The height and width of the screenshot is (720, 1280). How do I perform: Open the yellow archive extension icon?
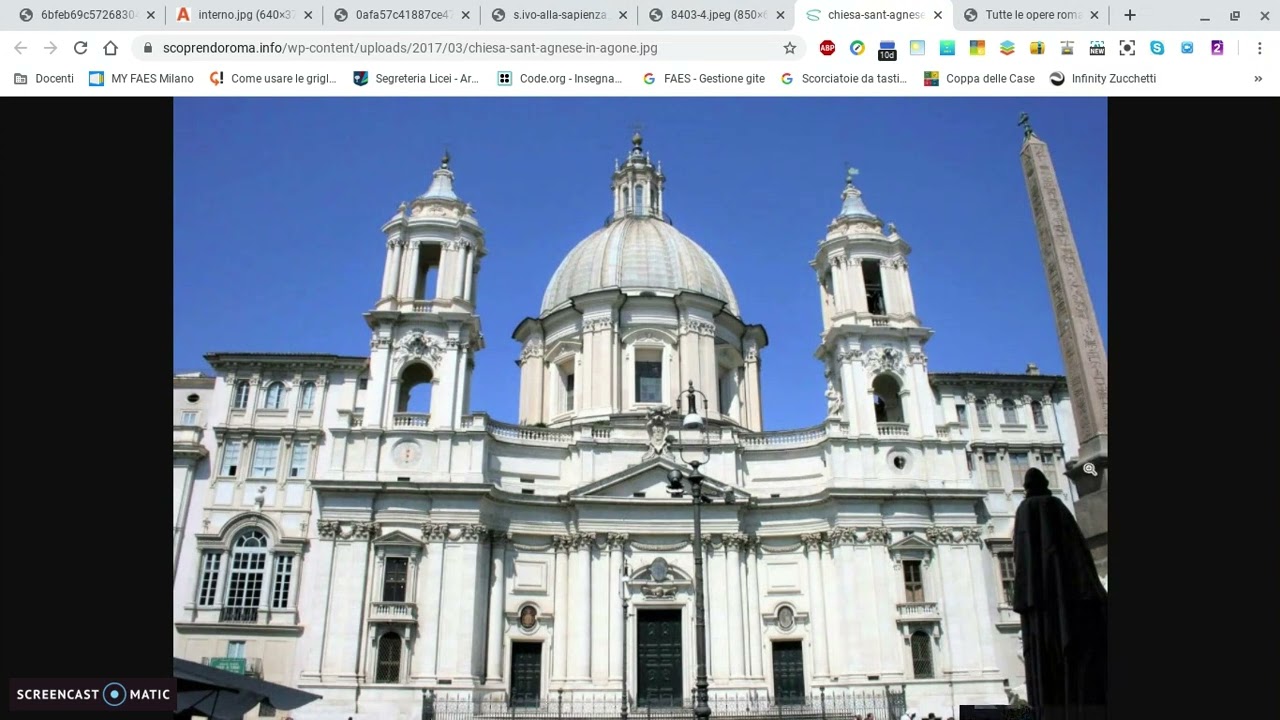(1037, 48)
